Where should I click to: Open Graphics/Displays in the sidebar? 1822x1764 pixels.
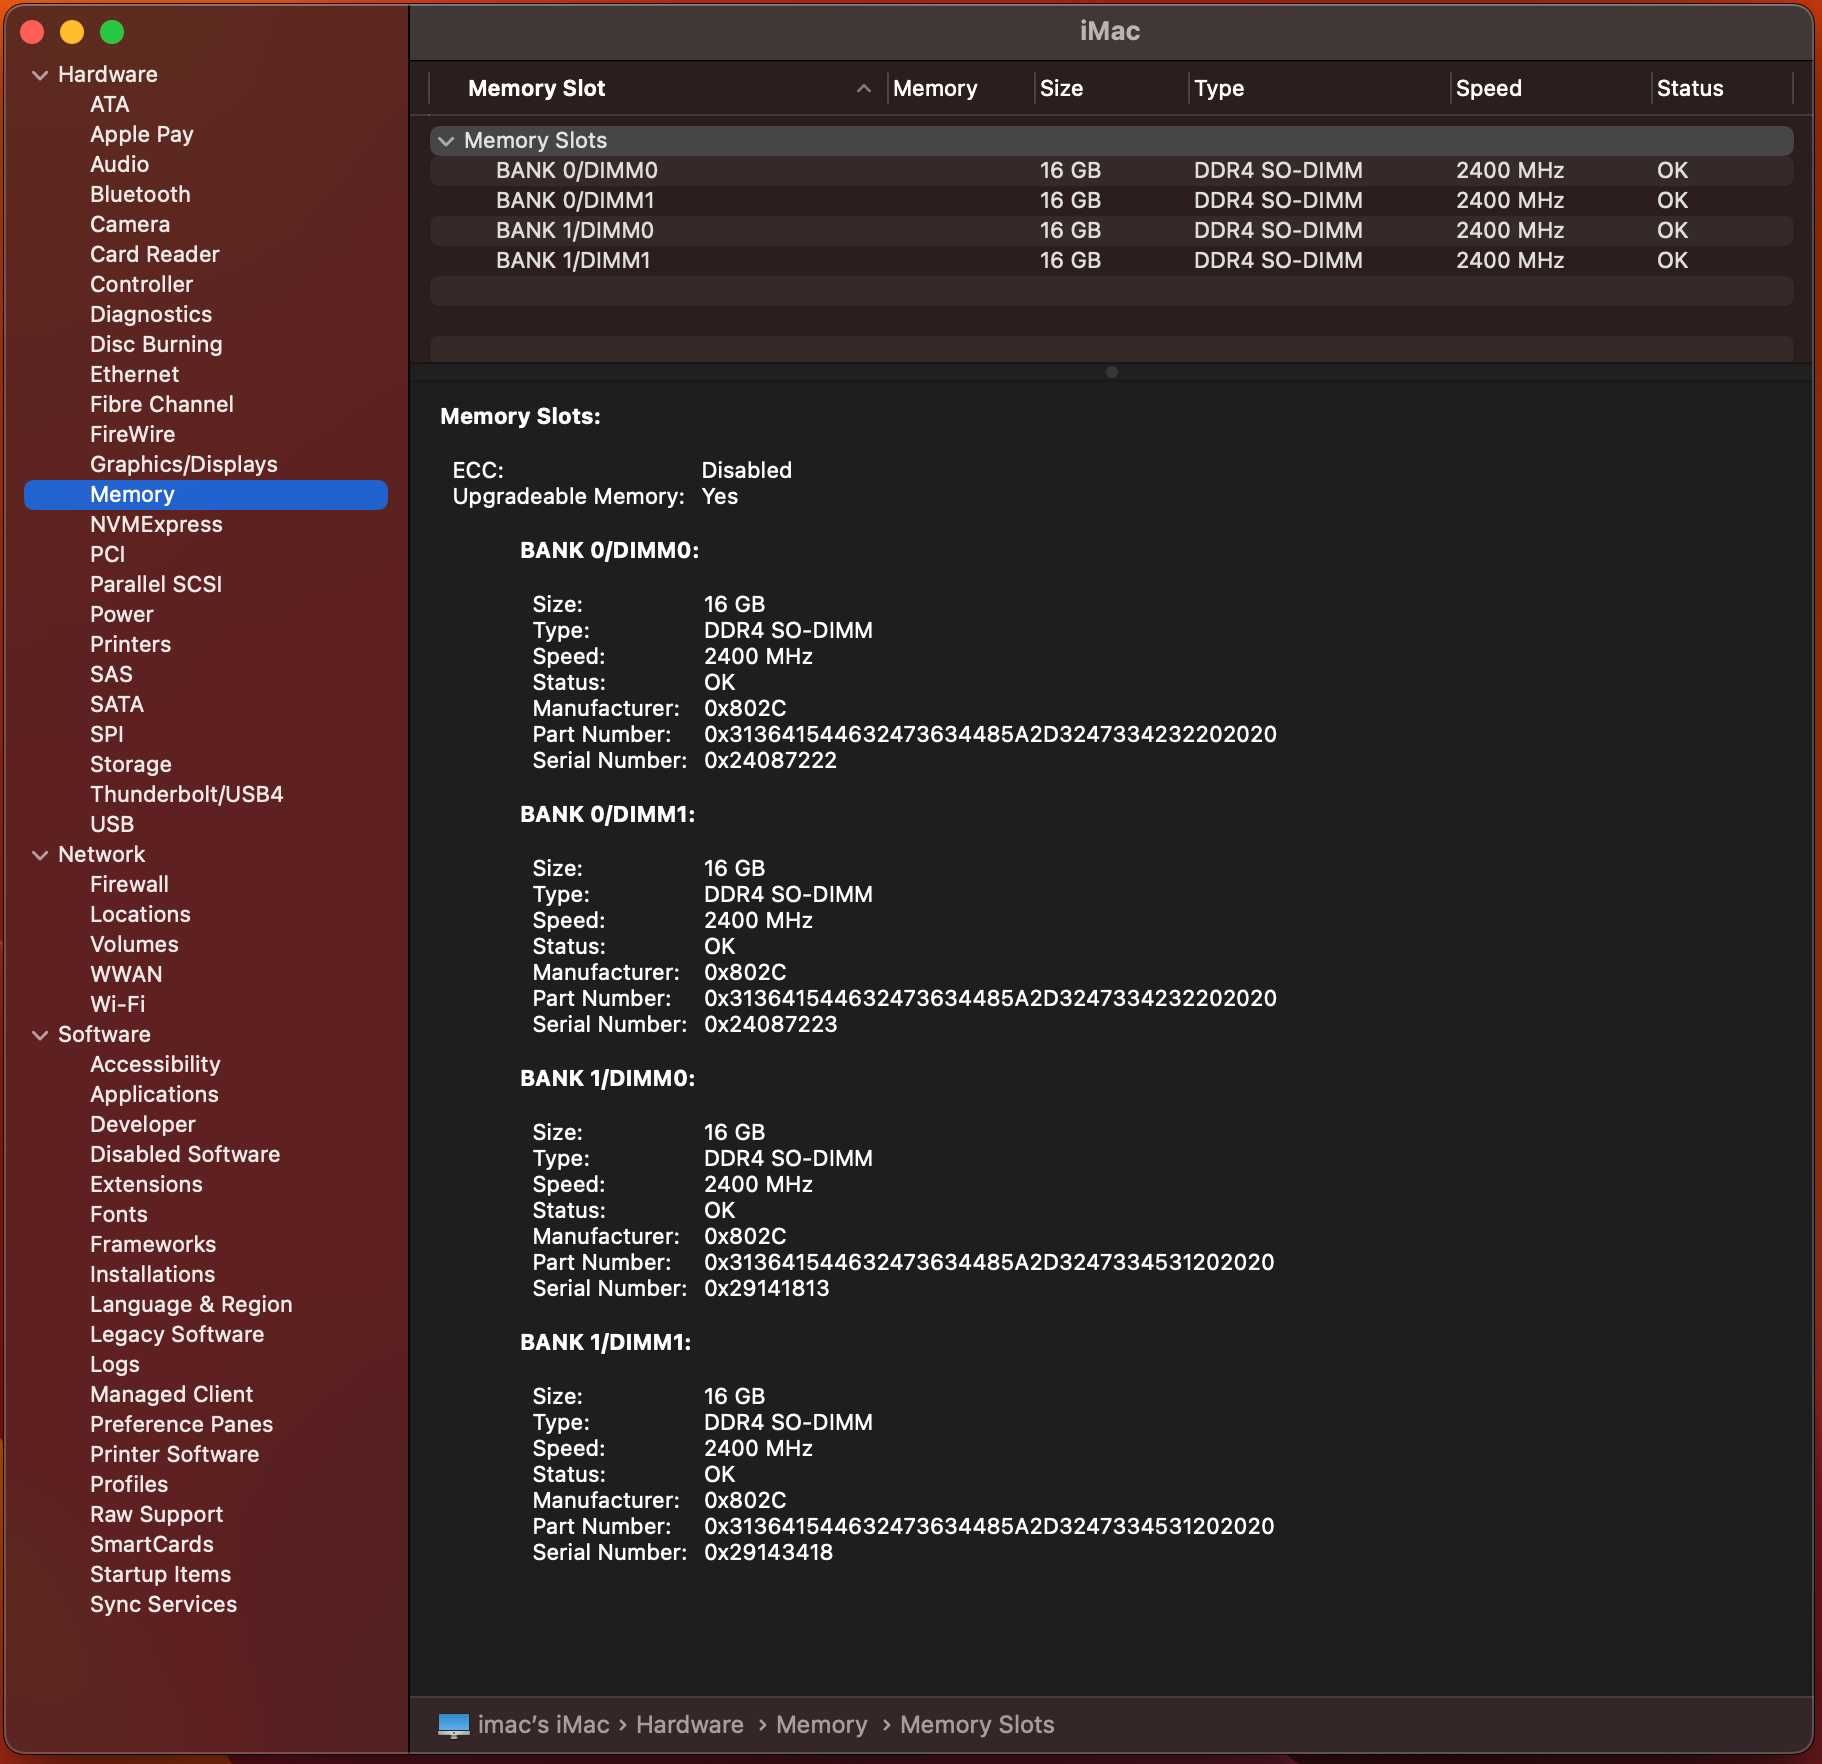(x=184, y=465)
